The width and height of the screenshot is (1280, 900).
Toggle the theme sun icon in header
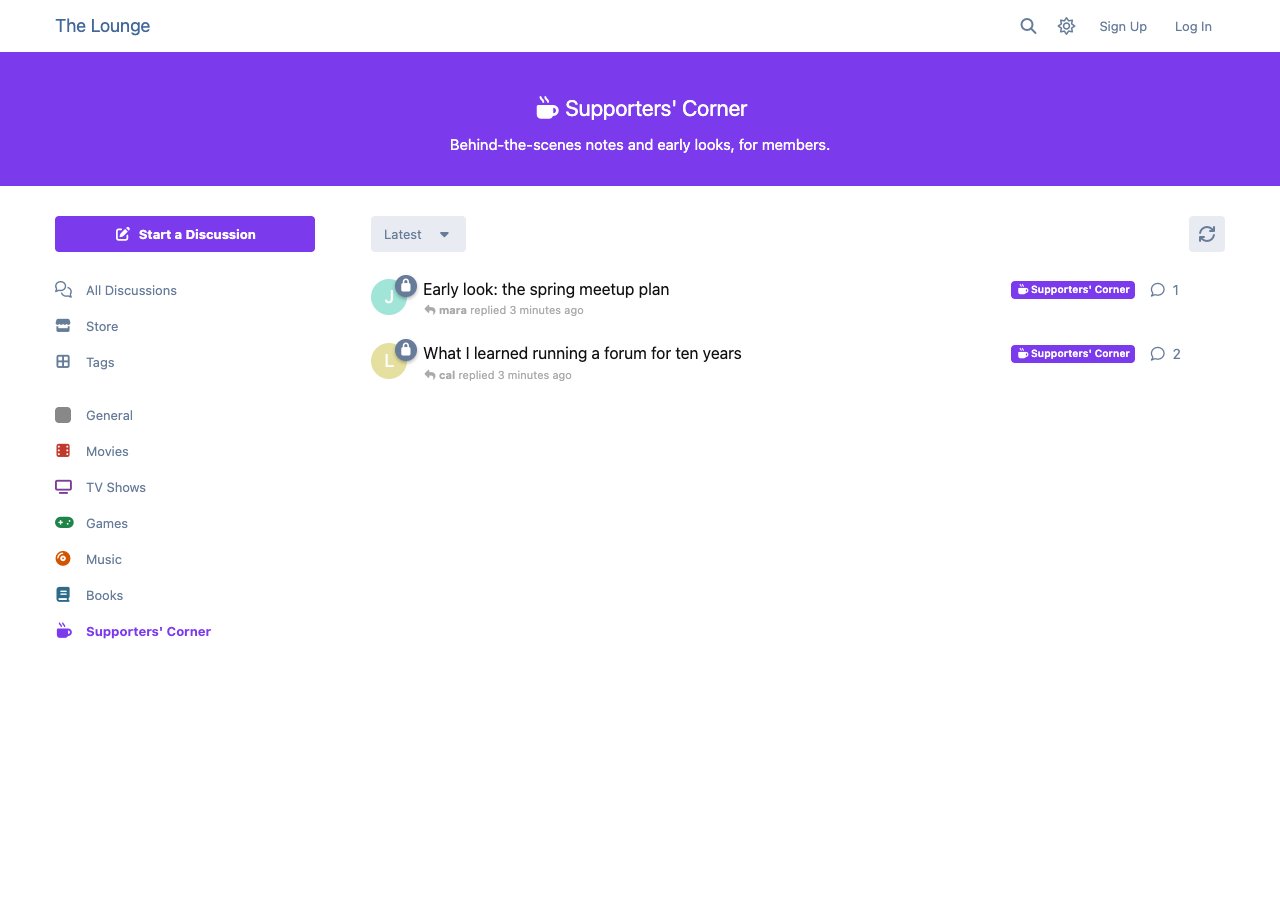1067,26
